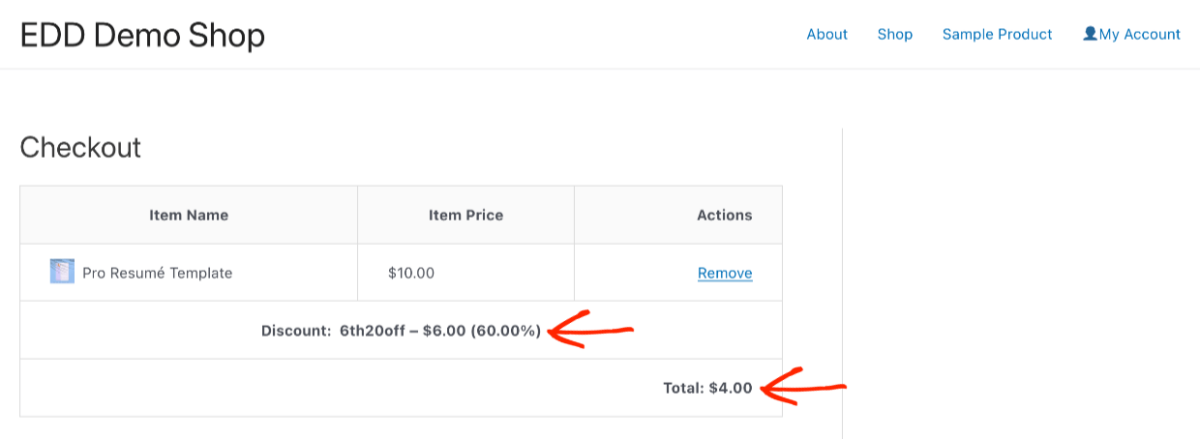This screenshot has height=439, width=1200.
Task: Click the Item Name column header
Action: pyautogui.click(x=189, y=215)
